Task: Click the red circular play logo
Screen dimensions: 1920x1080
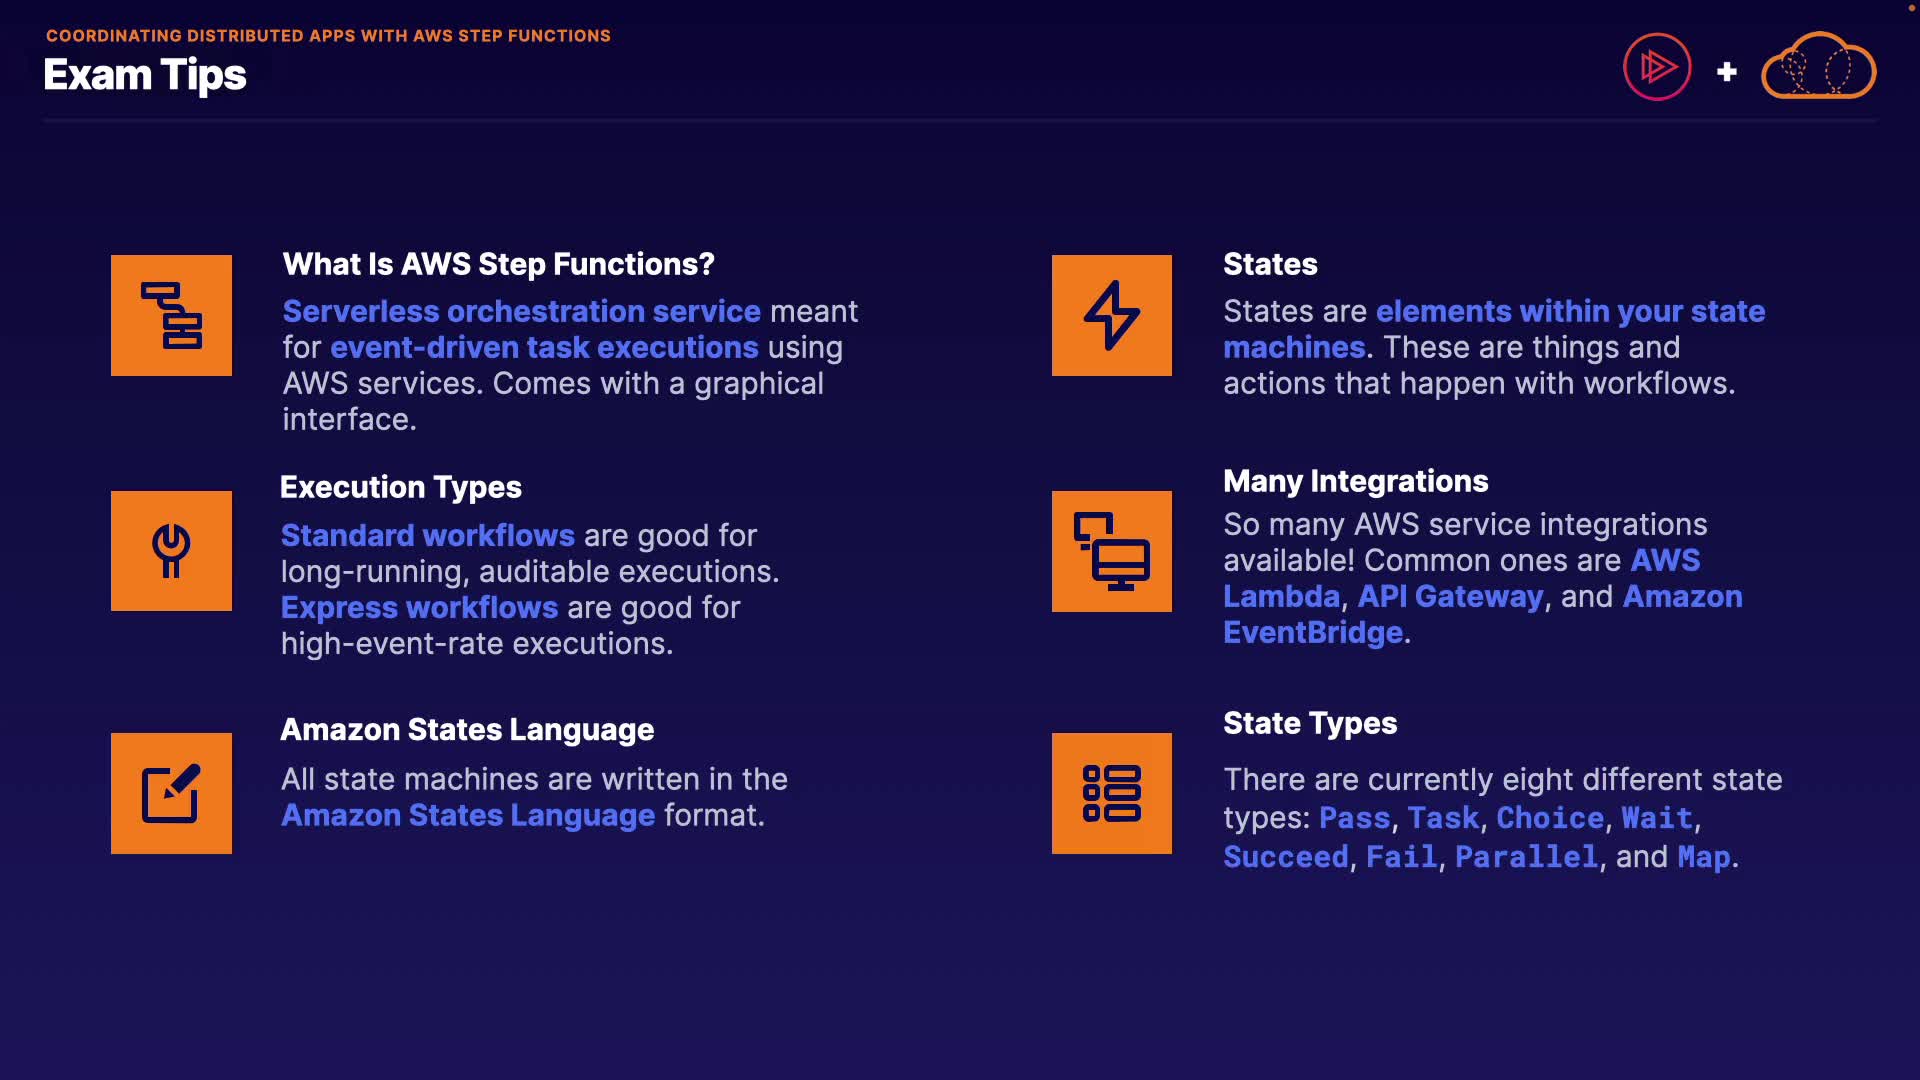Action: (1657, 68)
